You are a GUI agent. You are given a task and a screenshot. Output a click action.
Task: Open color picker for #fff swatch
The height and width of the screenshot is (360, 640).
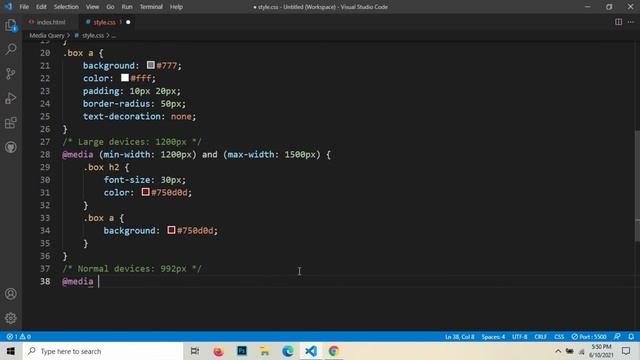pos(125,78)
